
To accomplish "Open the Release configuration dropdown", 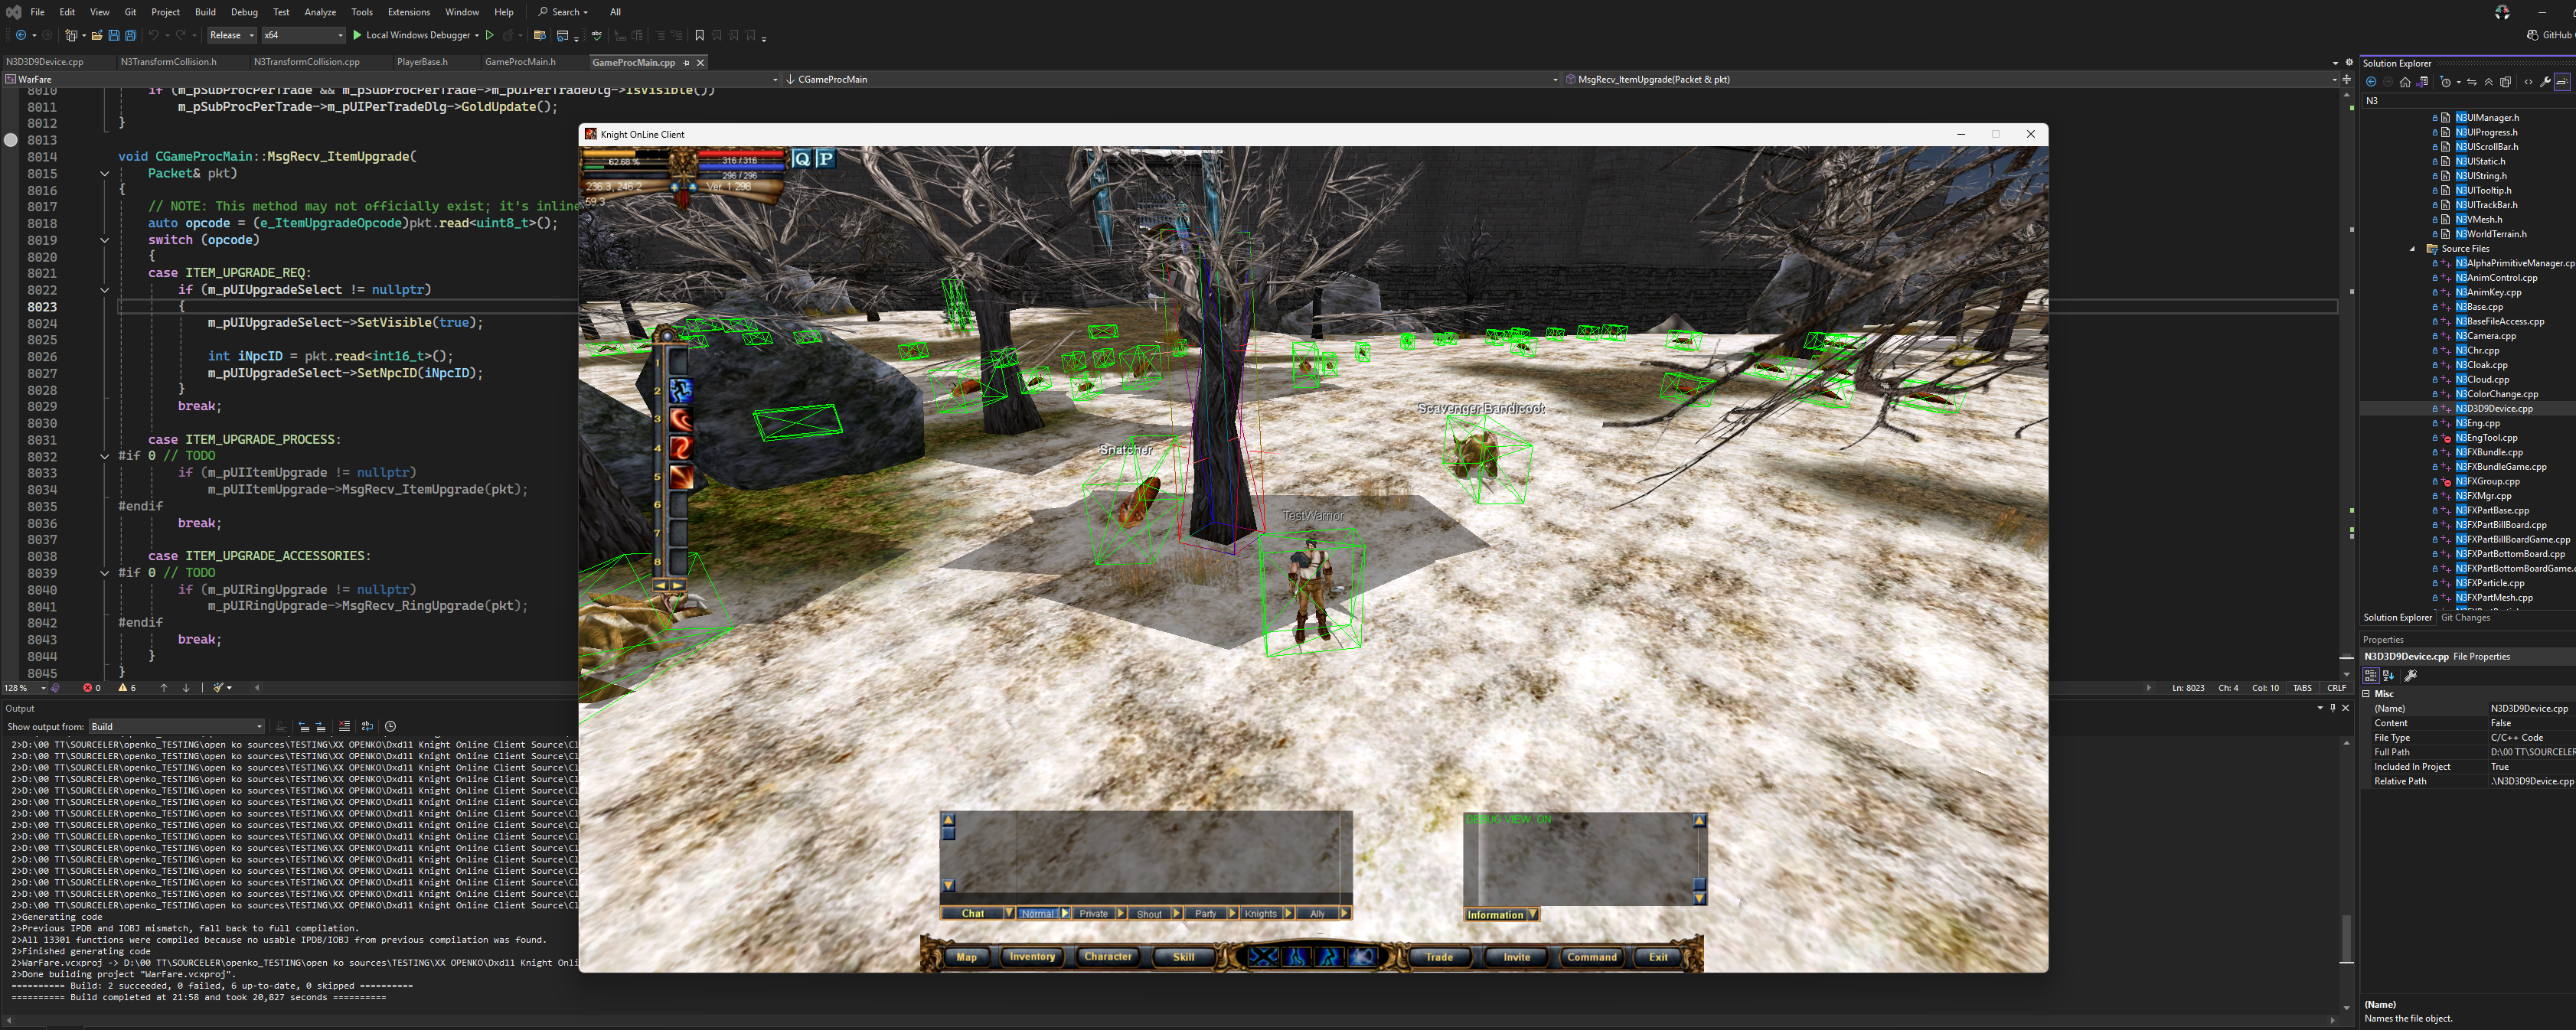I will [x=232, y=35].
